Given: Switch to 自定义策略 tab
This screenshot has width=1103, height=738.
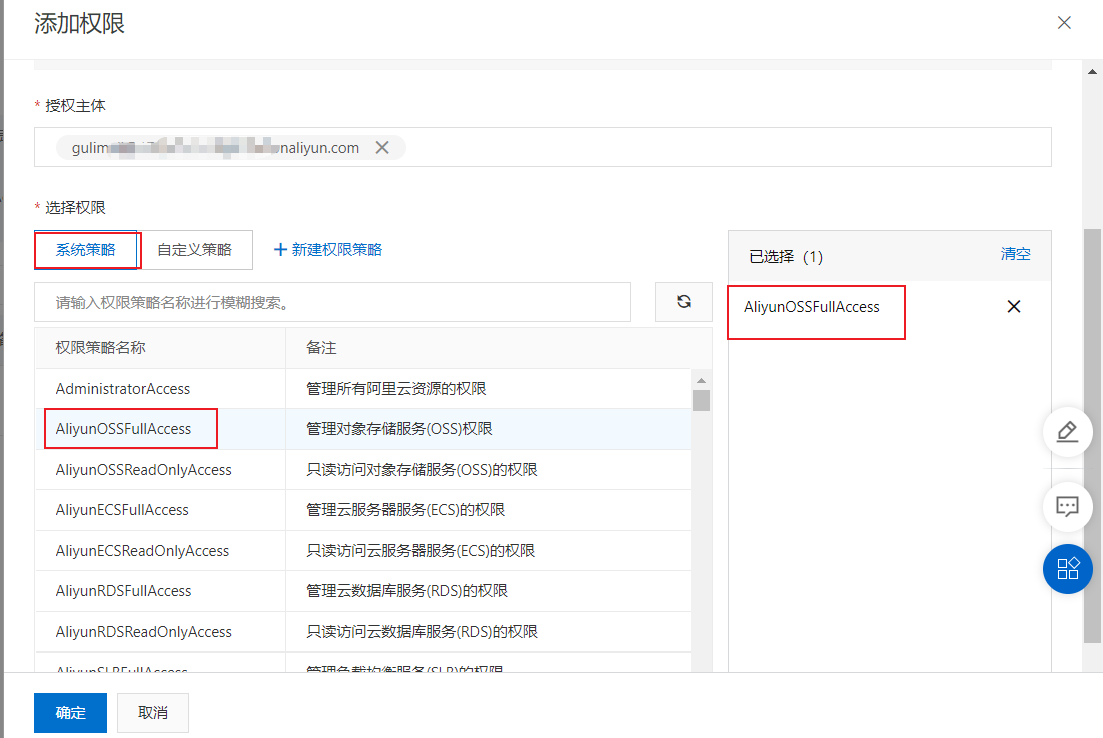Looking at the screenshot, I should point(195,250).
